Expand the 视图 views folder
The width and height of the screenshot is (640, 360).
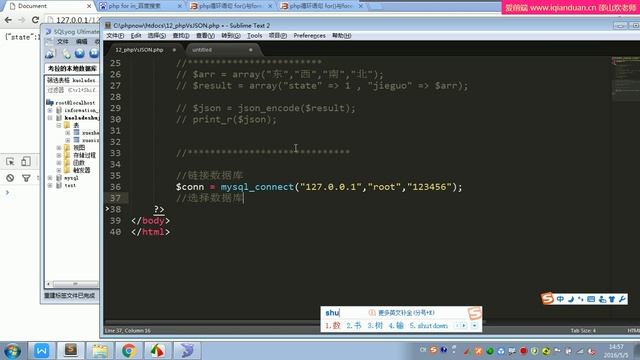[59, 147]
